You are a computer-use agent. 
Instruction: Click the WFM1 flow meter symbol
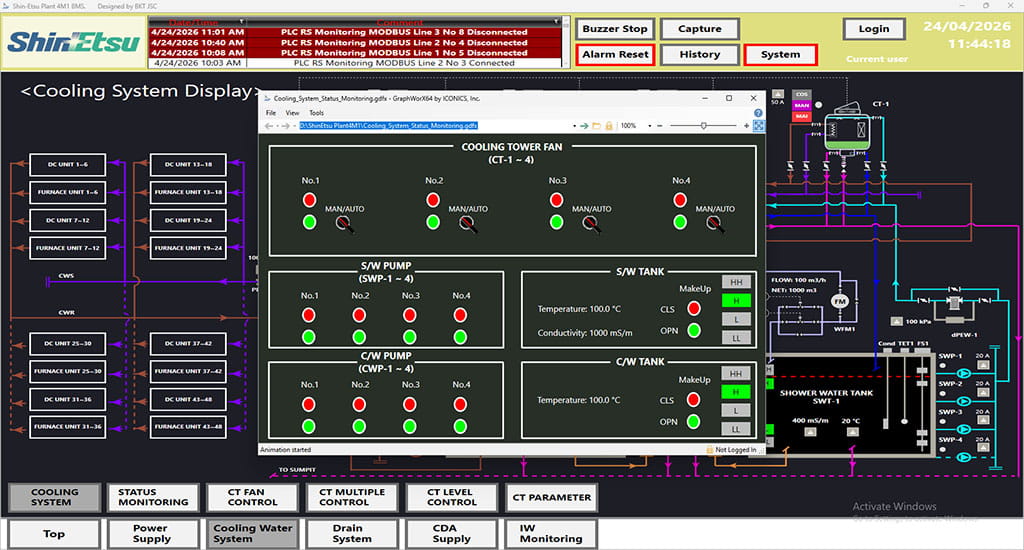[x=840, y=301]
